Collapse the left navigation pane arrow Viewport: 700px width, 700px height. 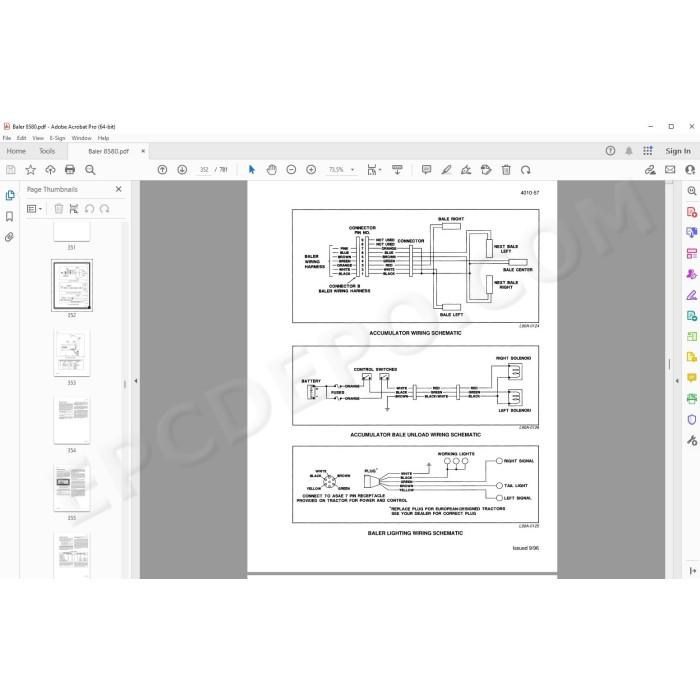coord(136,381)
